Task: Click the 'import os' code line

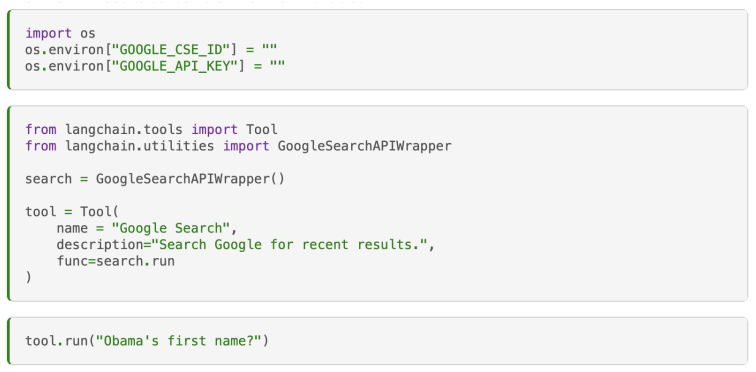Action: [60, 34]
